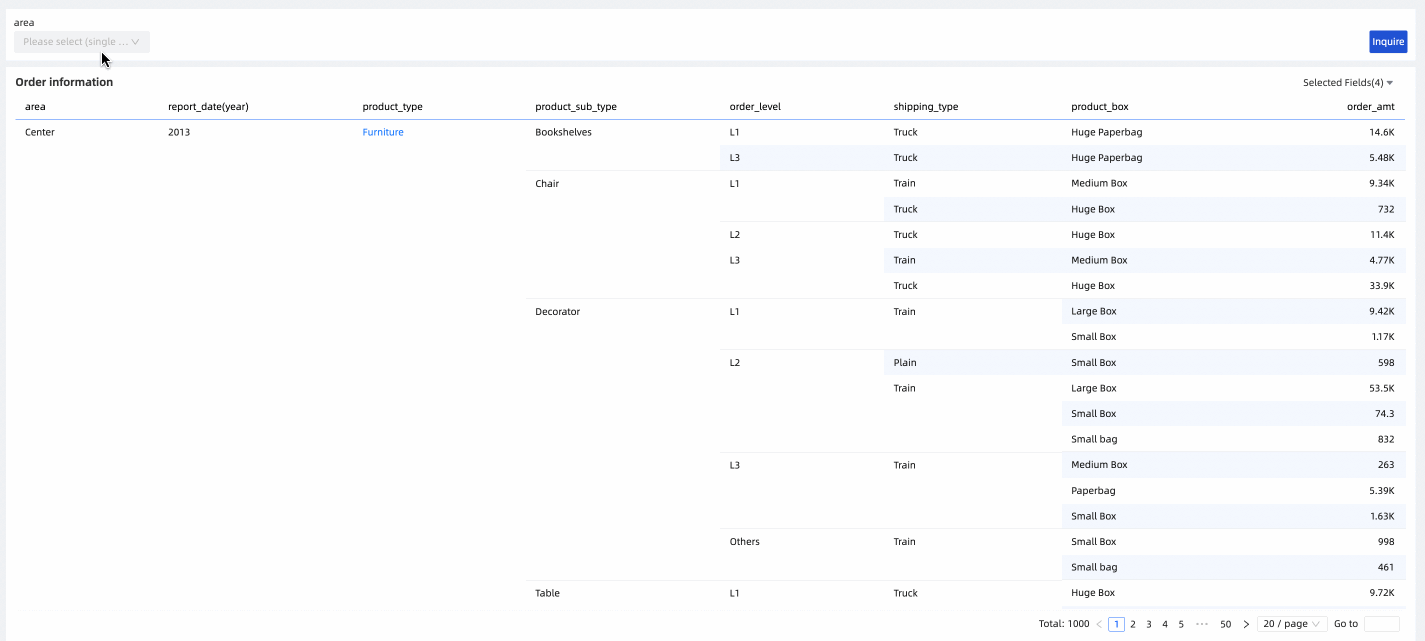Go to the next page arrow
The image size is (1425, 641).
(1246, 624)
